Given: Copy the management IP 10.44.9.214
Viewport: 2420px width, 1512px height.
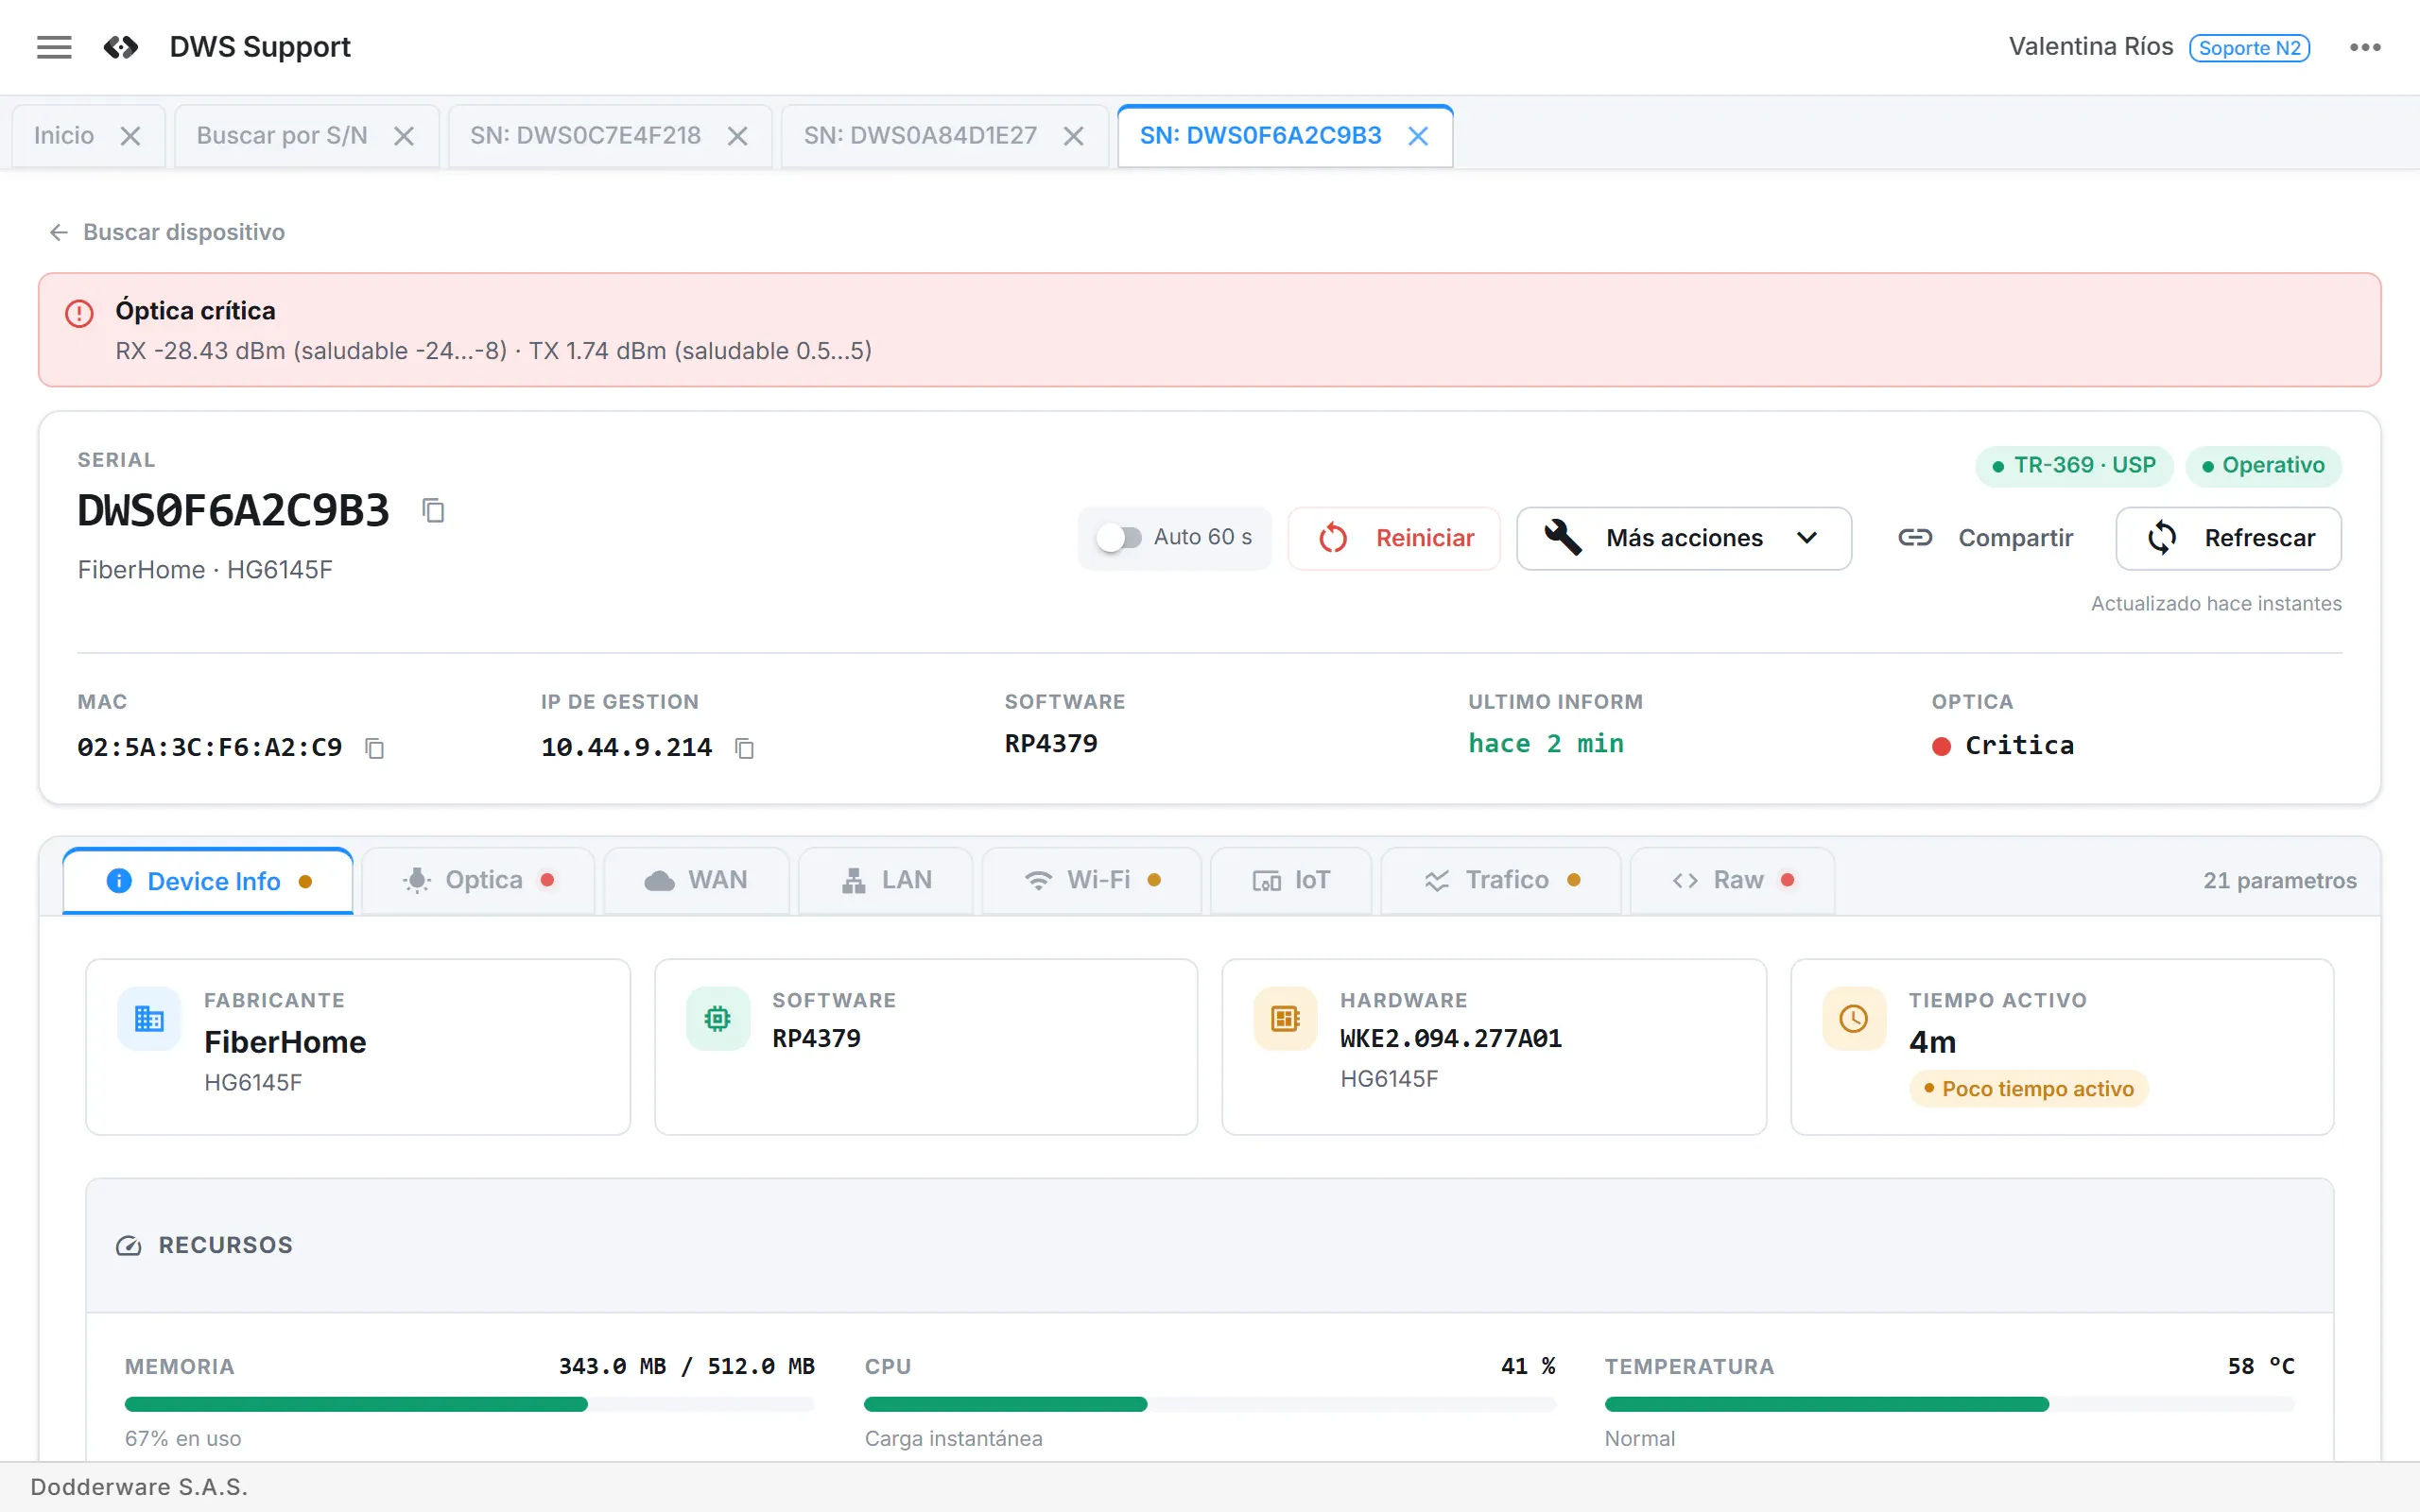Looking at the screenshot, I should (x=744, y=747).
